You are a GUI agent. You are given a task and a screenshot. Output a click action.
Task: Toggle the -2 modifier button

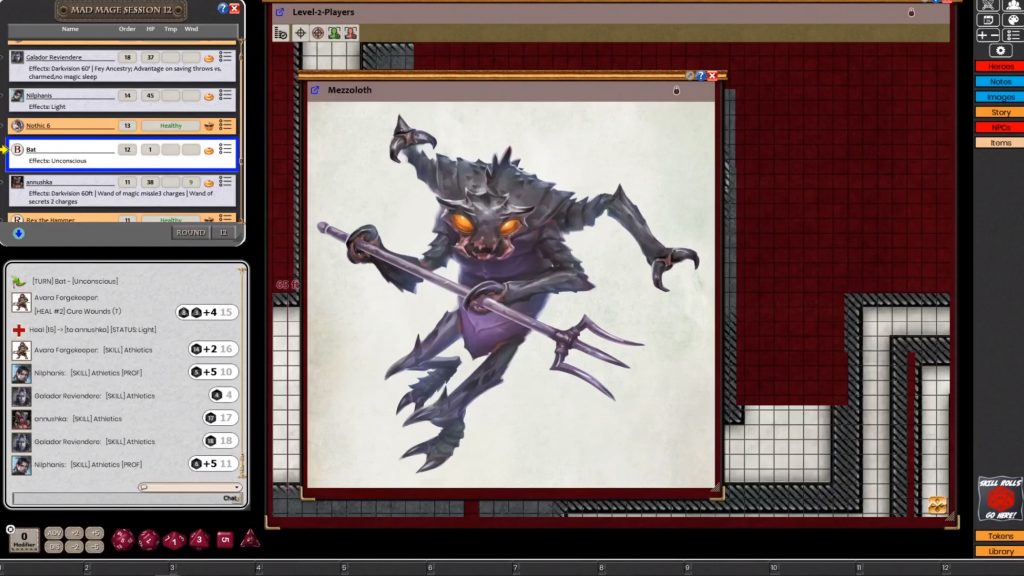coord(74,547)
